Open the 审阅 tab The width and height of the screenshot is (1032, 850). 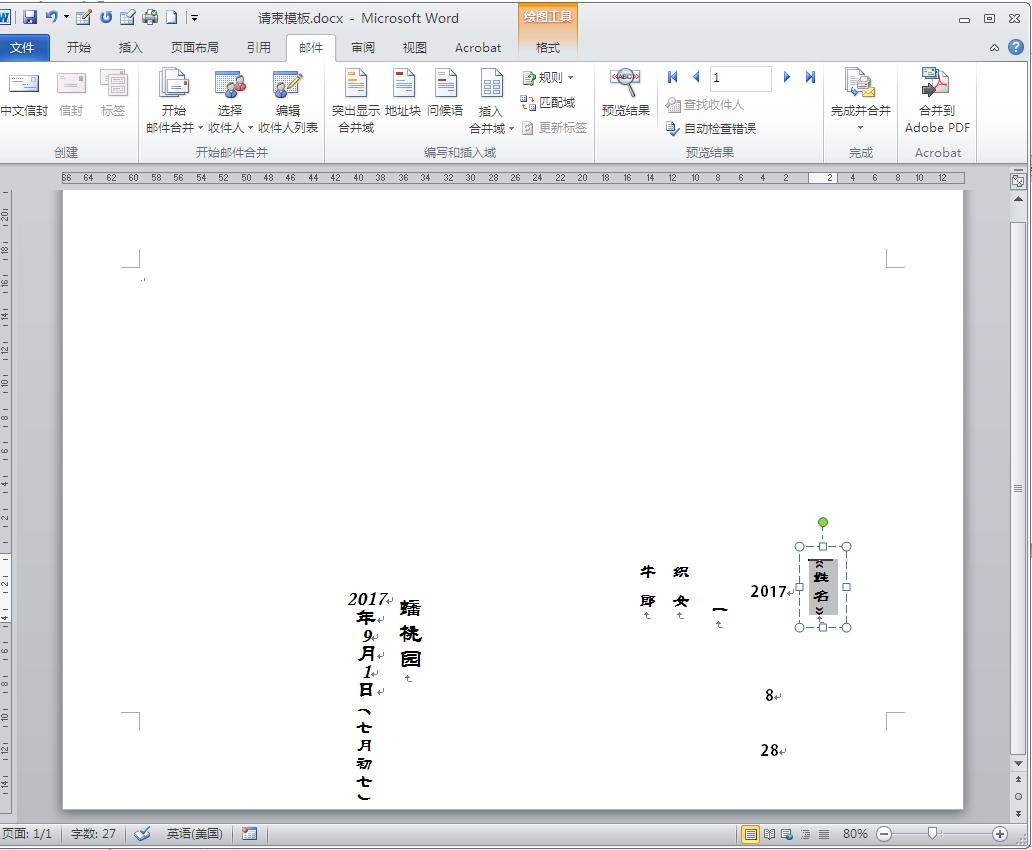click(363, 47)
